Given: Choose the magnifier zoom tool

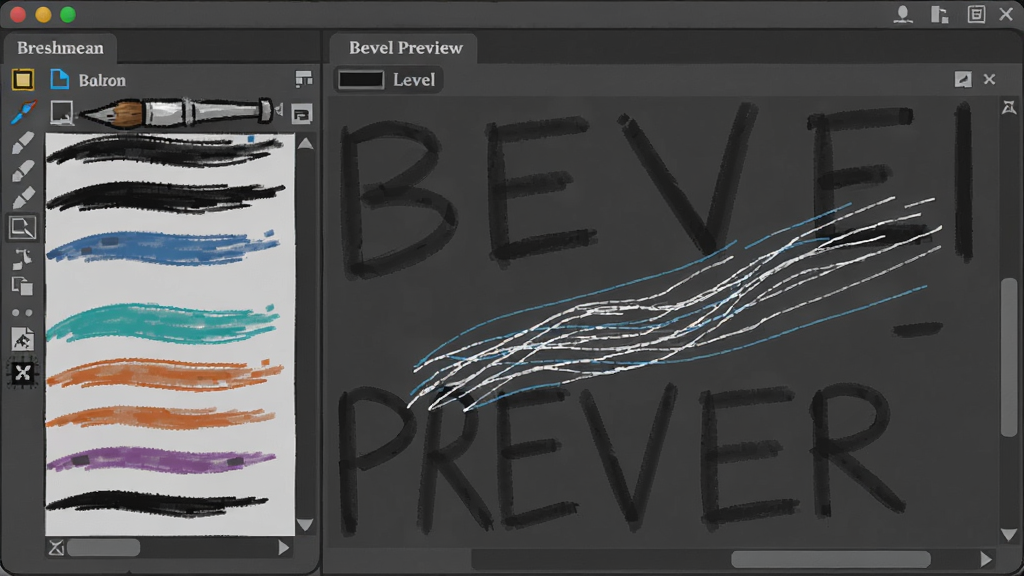Looking at the screenshot, I should click(23, 228).
